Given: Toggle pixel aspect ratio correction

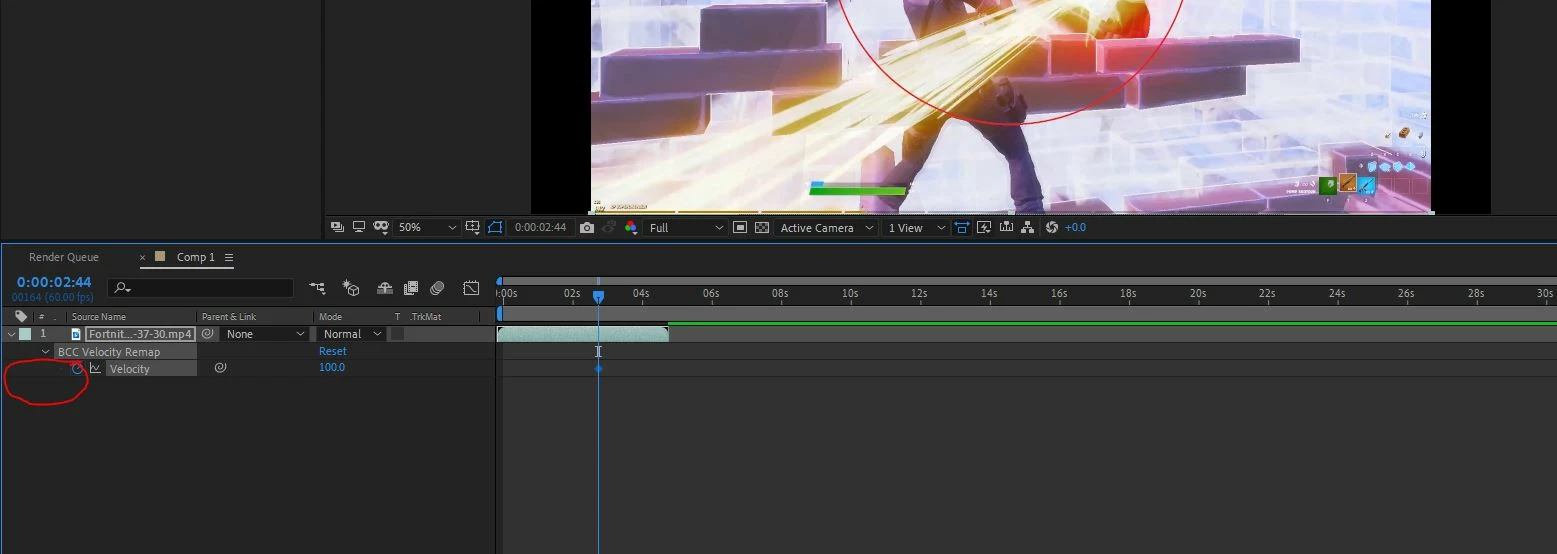Looking at the screenshot, I should point(962,228).
